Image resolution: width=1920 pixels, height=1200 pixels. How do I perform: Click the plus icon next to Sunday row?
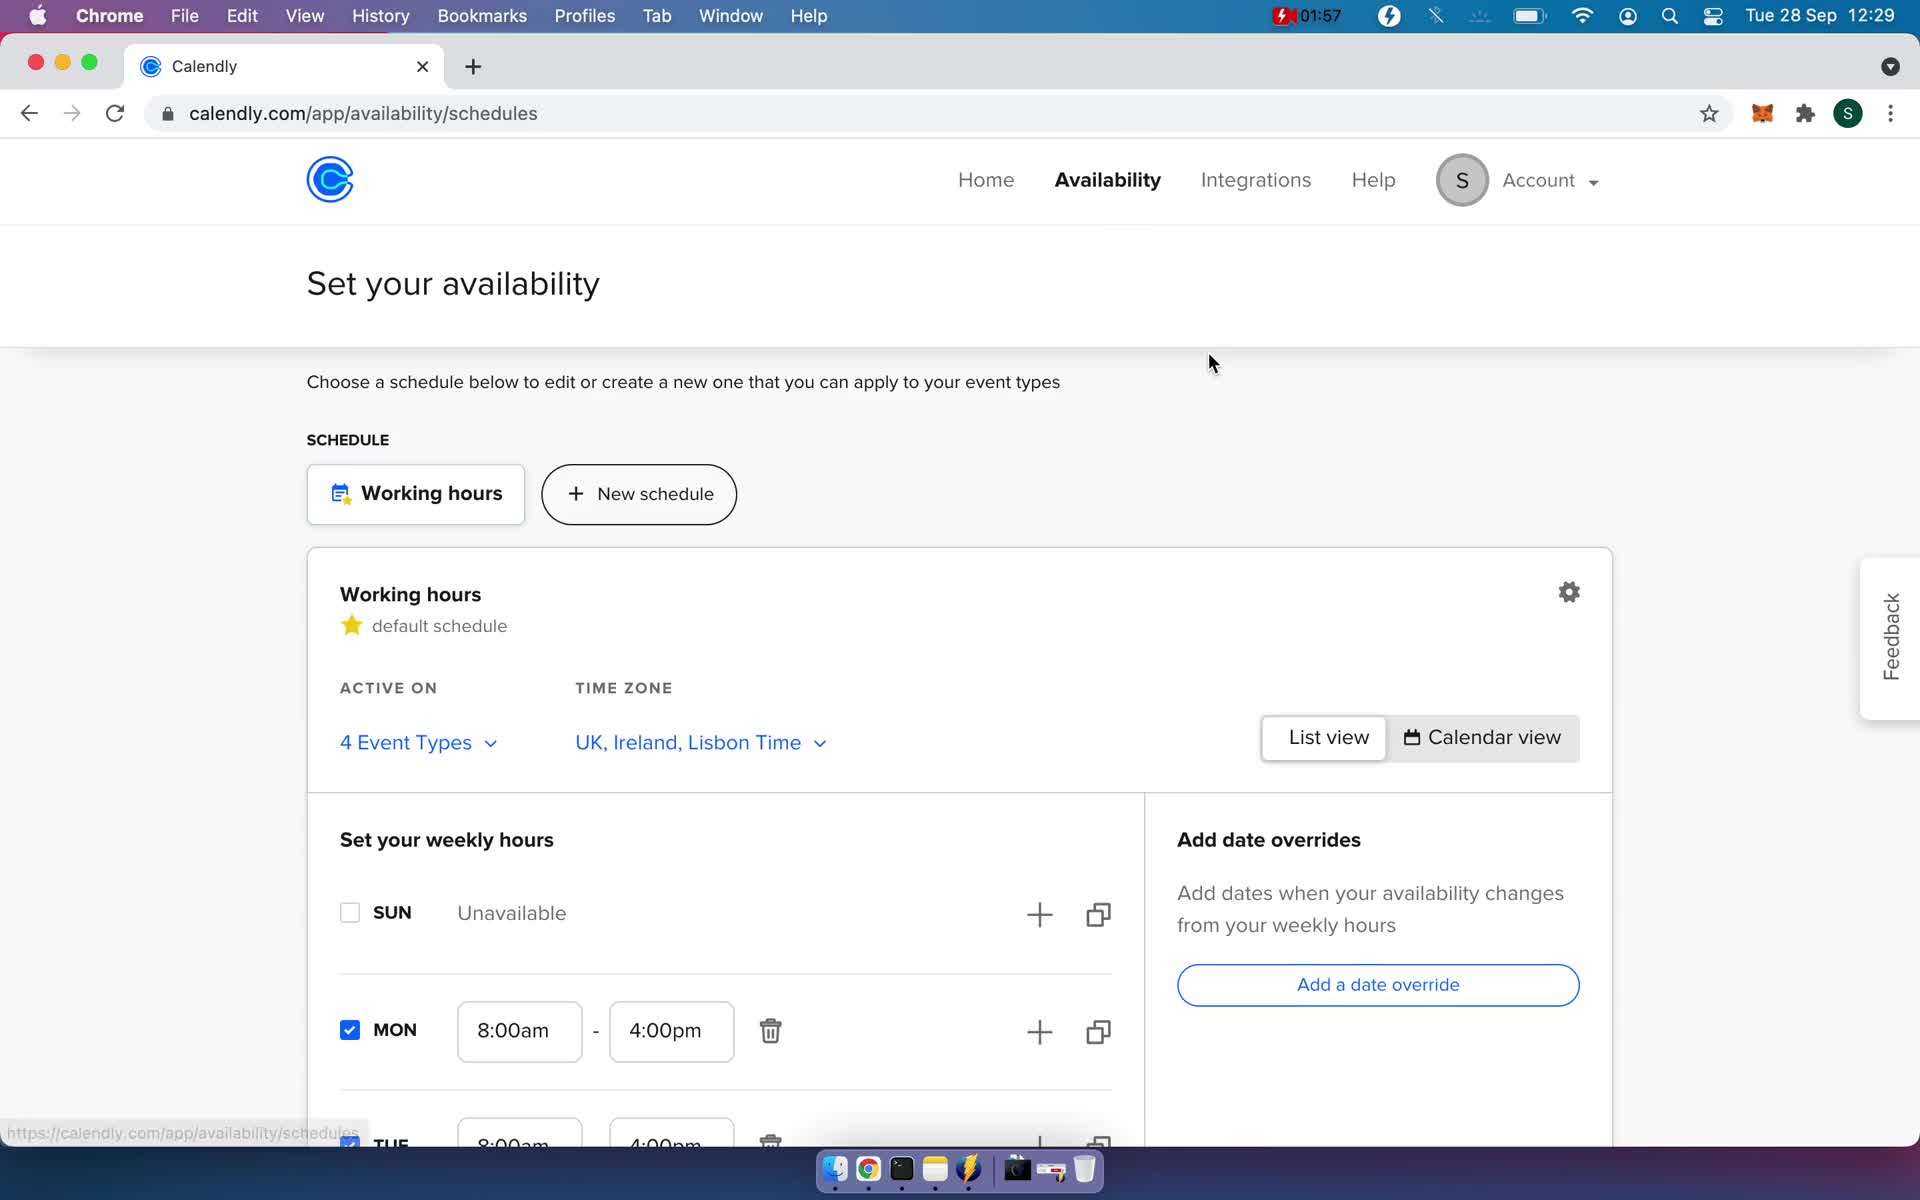1039,912
